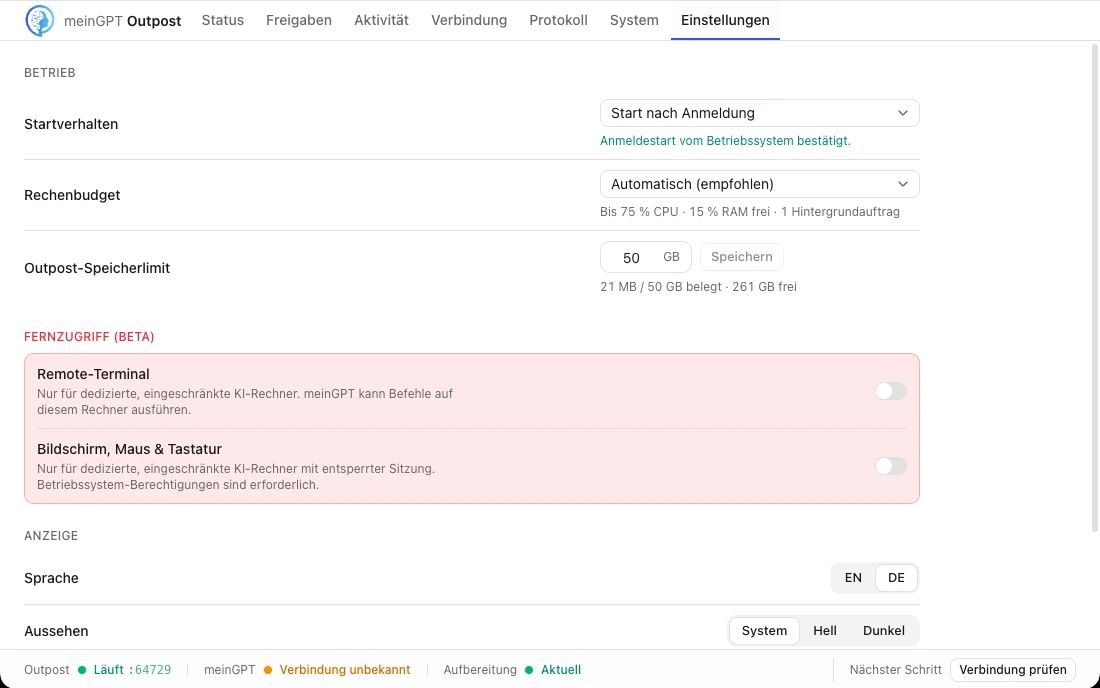Click the green Läuft status dot

coord(82,670)
